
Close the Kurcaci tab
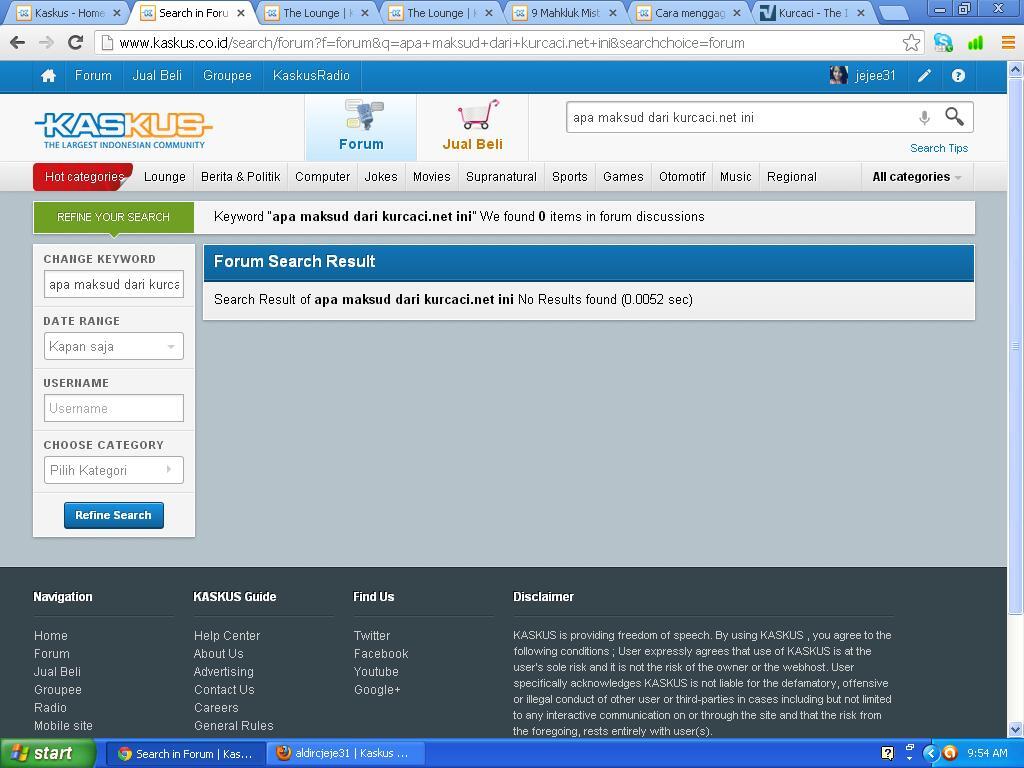coord(861,13)
